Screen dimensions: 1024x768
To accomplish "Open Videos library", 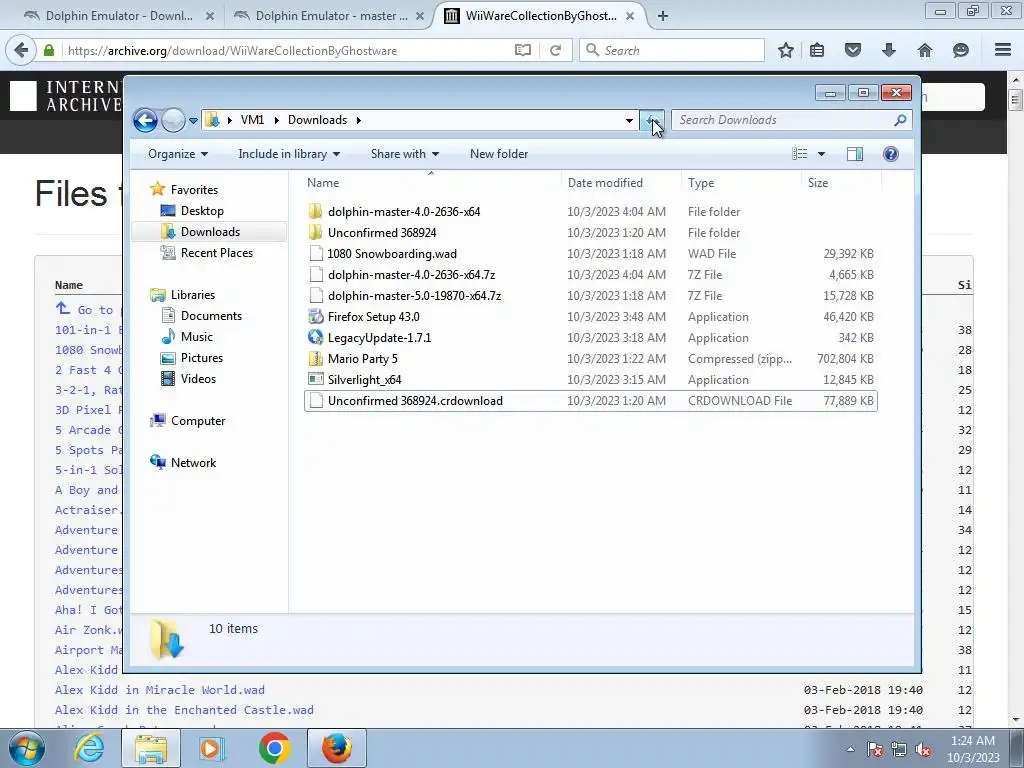I will click(198, 379).
